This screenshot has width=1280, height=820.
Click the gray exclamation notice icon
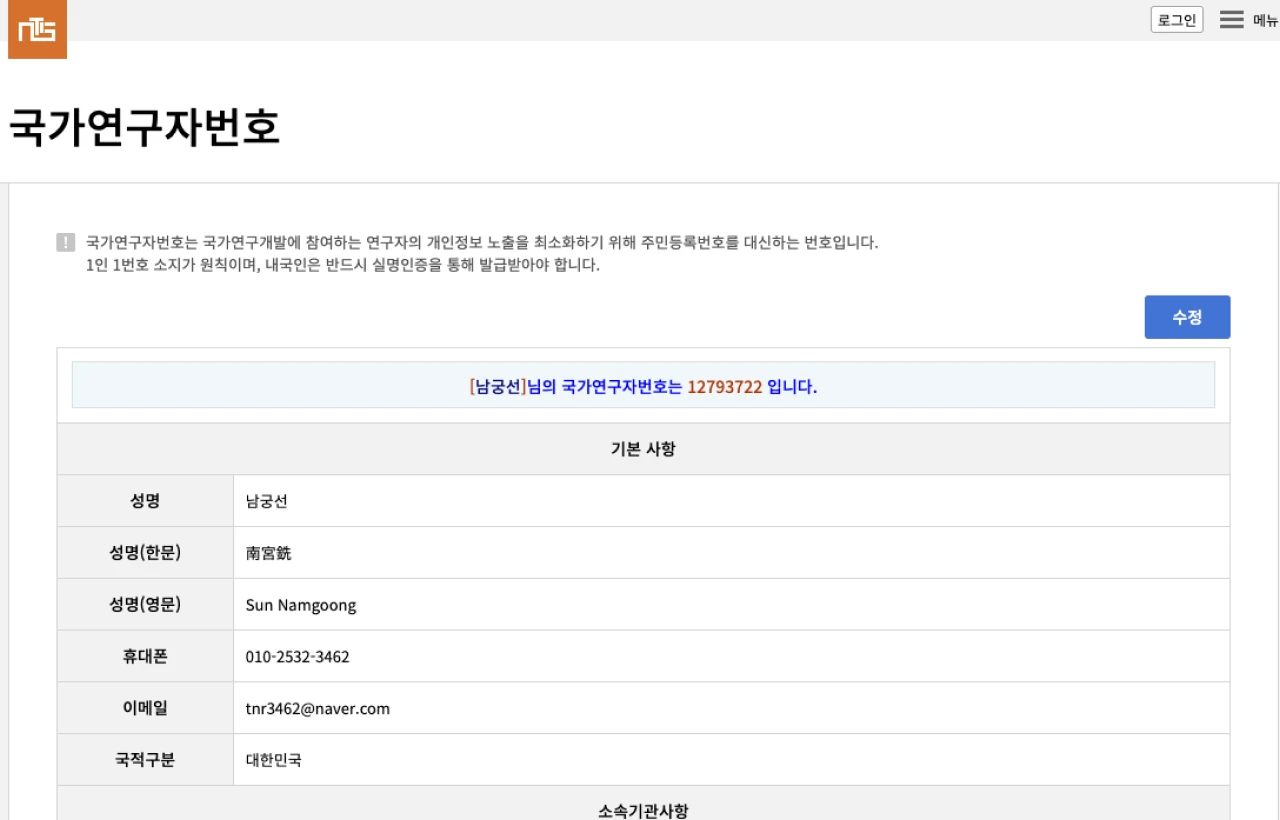click(x=66, y=242)
